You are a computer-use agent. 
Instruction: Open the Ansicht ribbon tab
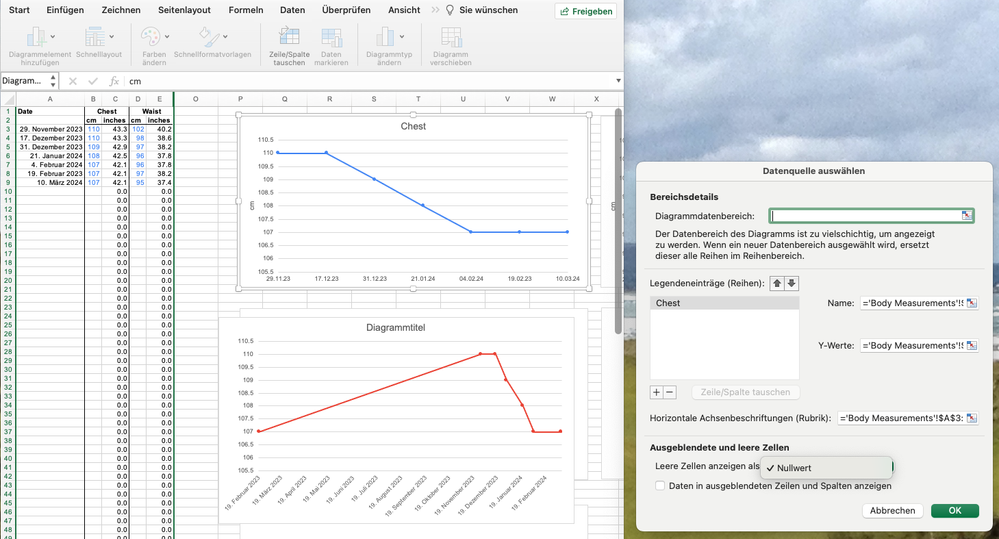[404, 10]
